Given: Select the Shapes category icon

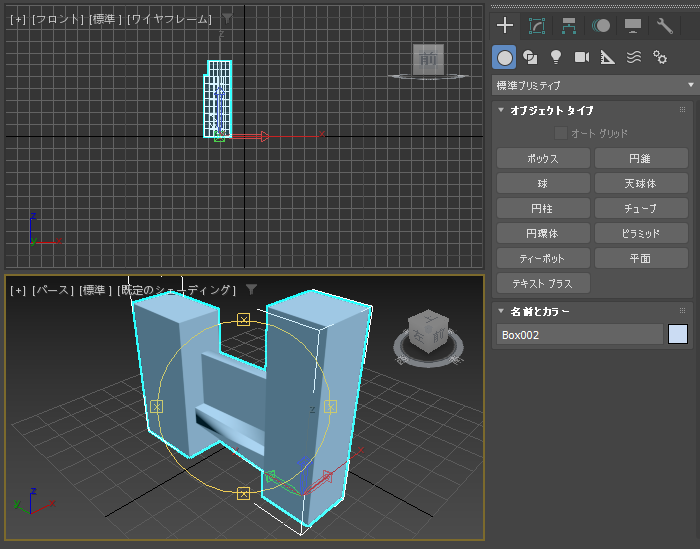Looking at the screenshot, I should coord(530,57).
